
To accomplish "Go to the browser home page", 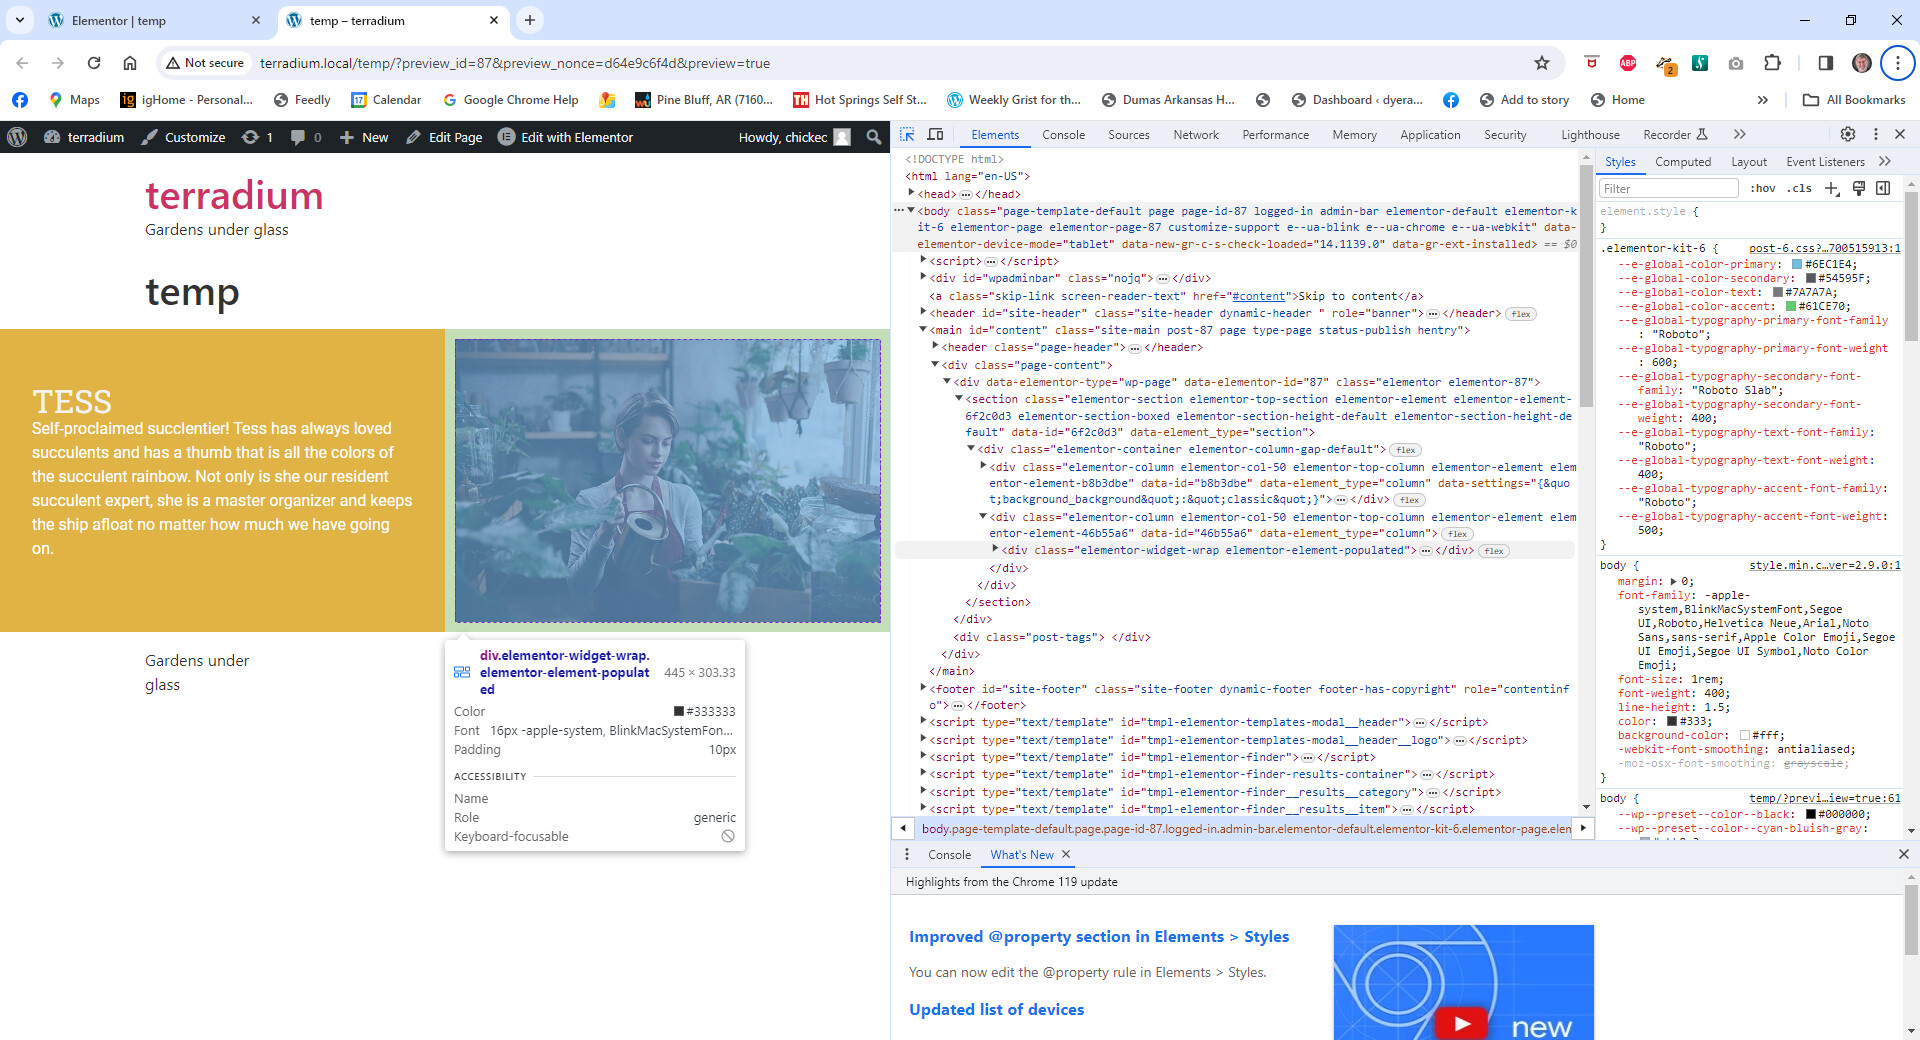I will 130,63.
